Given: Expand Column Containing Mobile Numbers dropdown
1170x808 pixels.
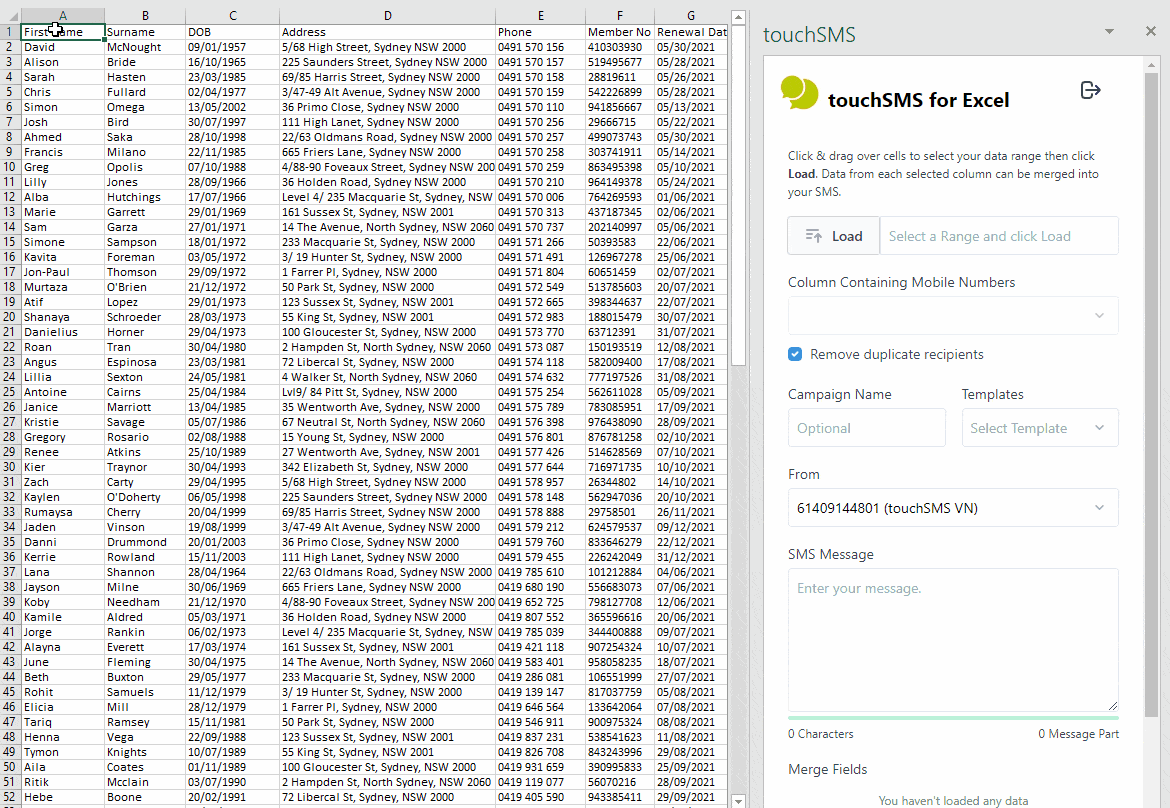Looking at the screenshot, I should [952, 316].
